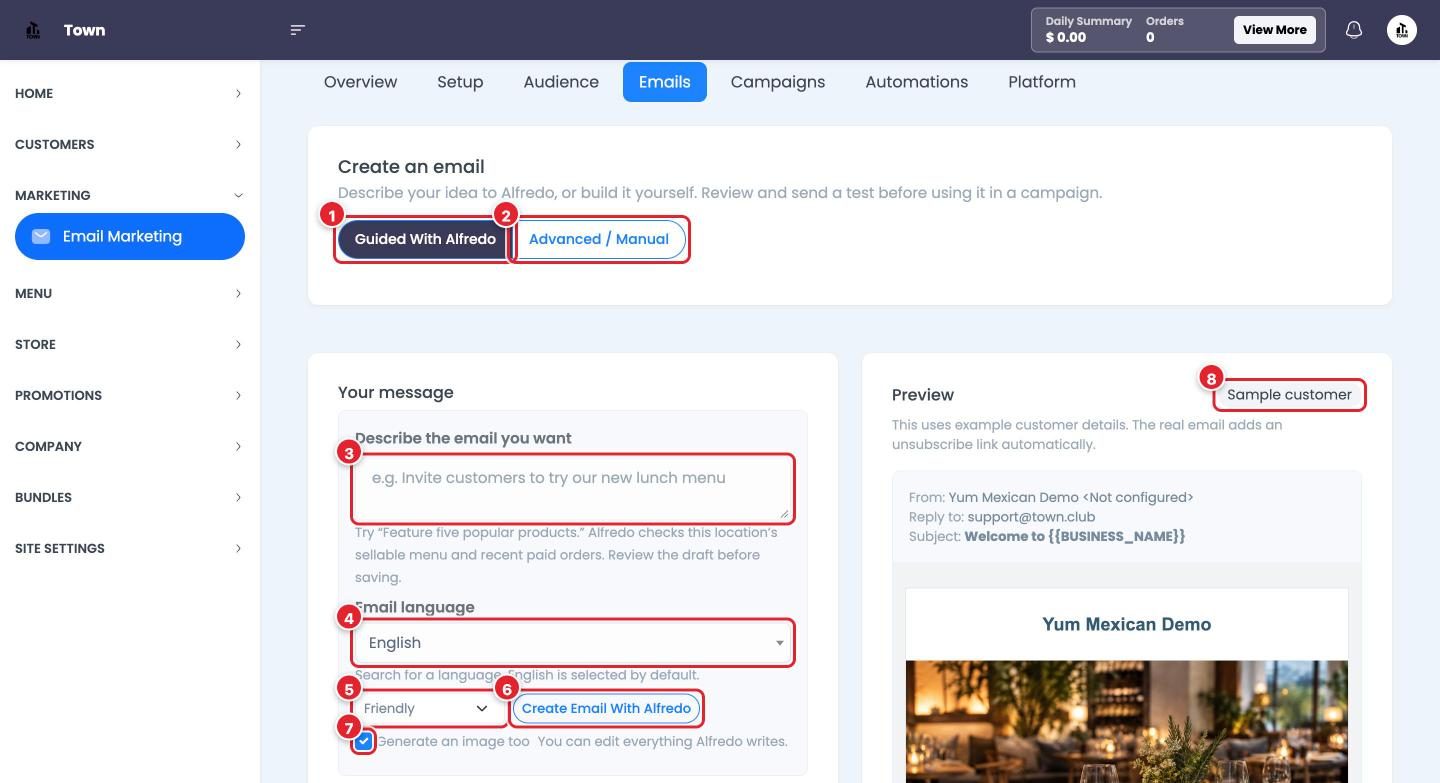Open the Automations tab
This screenshot has width=1440, height=783.
pos(917,82)
